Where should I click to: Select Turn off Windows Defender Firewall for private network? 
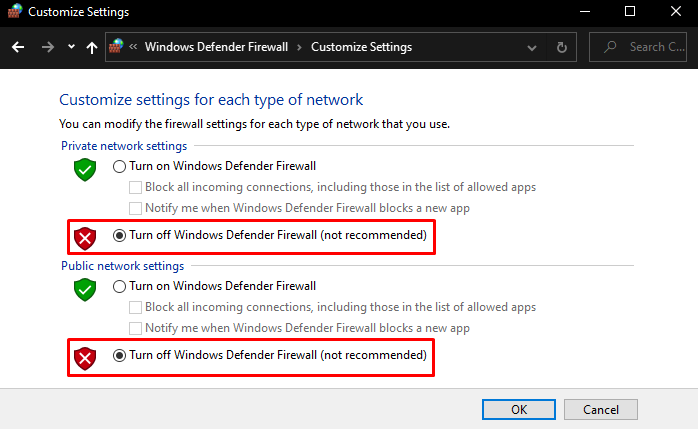[x=120, y=236]
